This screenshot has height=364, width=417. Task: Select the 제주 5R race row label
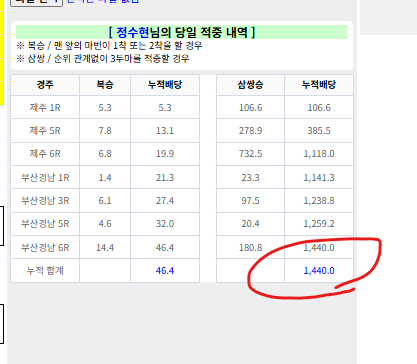45,131
